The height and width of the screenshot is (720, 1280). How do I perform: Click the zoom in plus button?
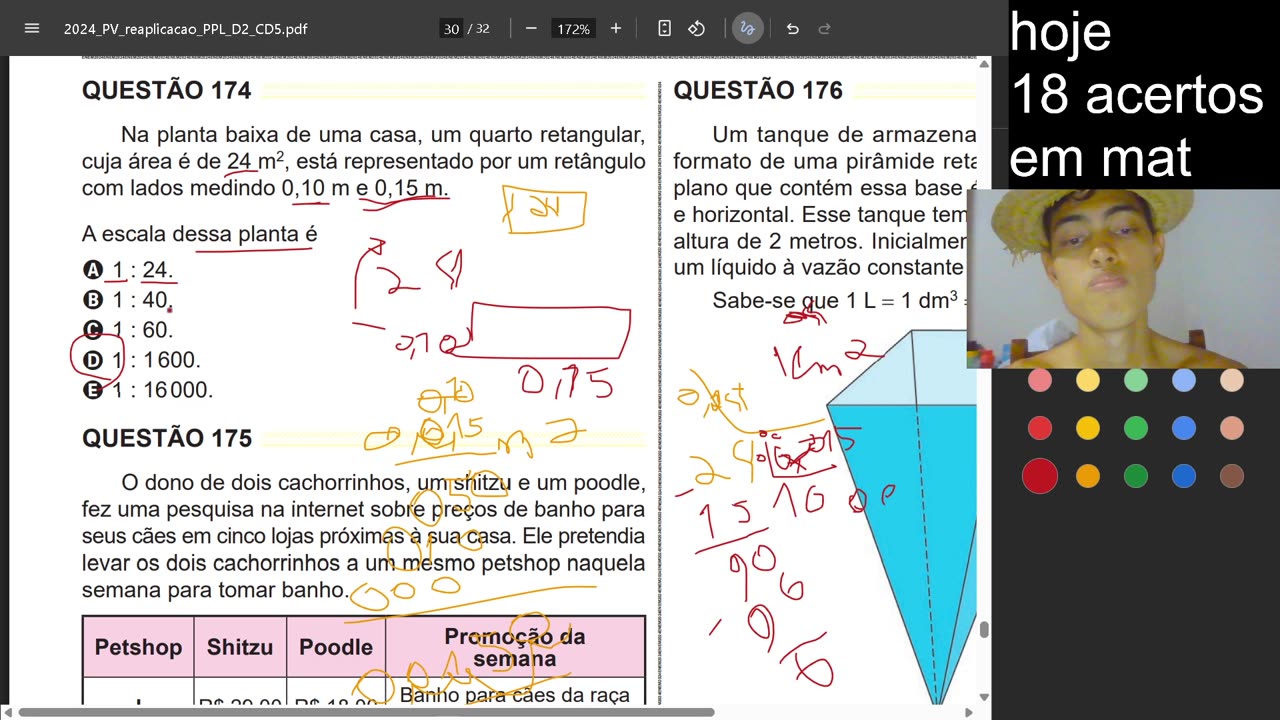point(616,28)
